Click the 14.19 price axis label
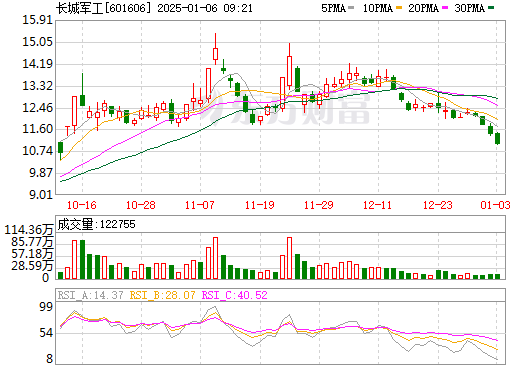Image resolution: width=520 pixels, height=365 pixels. pos(38,64)
